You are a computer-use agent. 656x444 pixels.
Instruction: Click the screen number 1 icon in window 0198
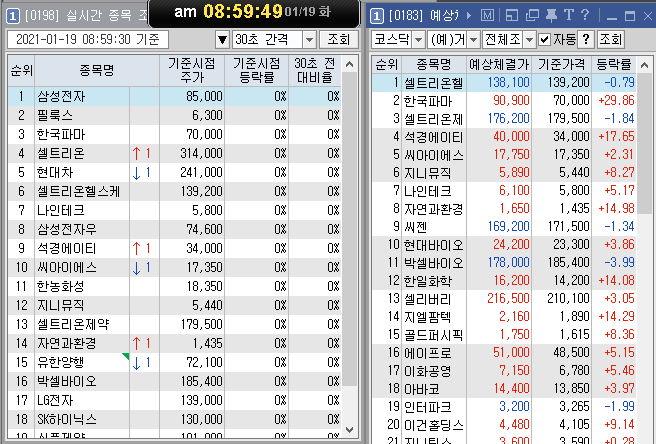pyautogui.click(x=13, y=16)
